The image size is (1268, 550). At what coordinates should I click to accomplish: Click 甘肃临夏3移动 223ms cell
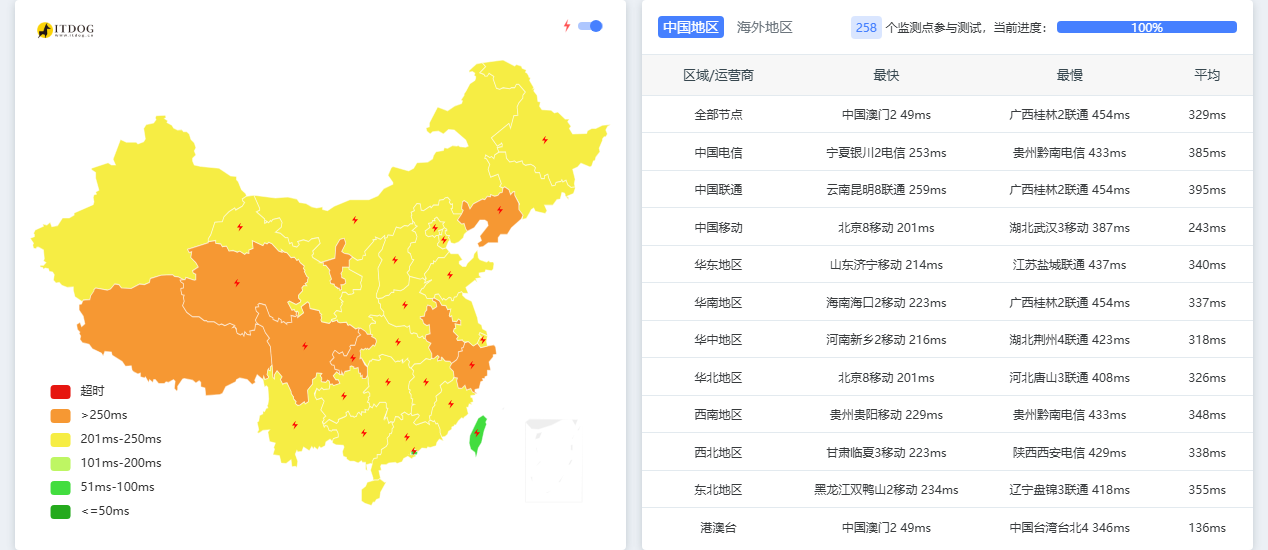pos(886,453)
